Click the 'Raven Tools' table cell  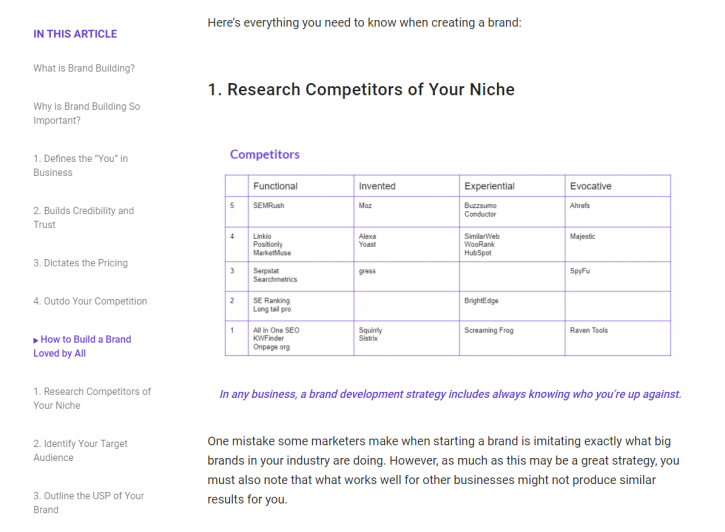pos(618,338)
